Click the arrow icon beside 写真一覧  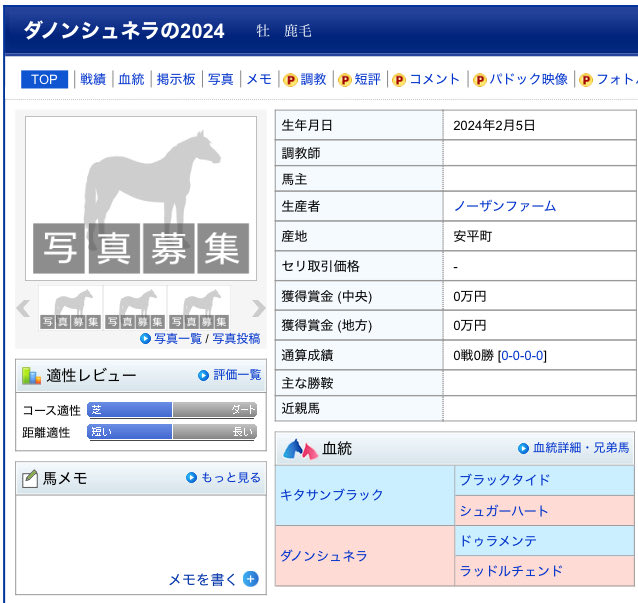pyautogui.click(x=145, y=339)
